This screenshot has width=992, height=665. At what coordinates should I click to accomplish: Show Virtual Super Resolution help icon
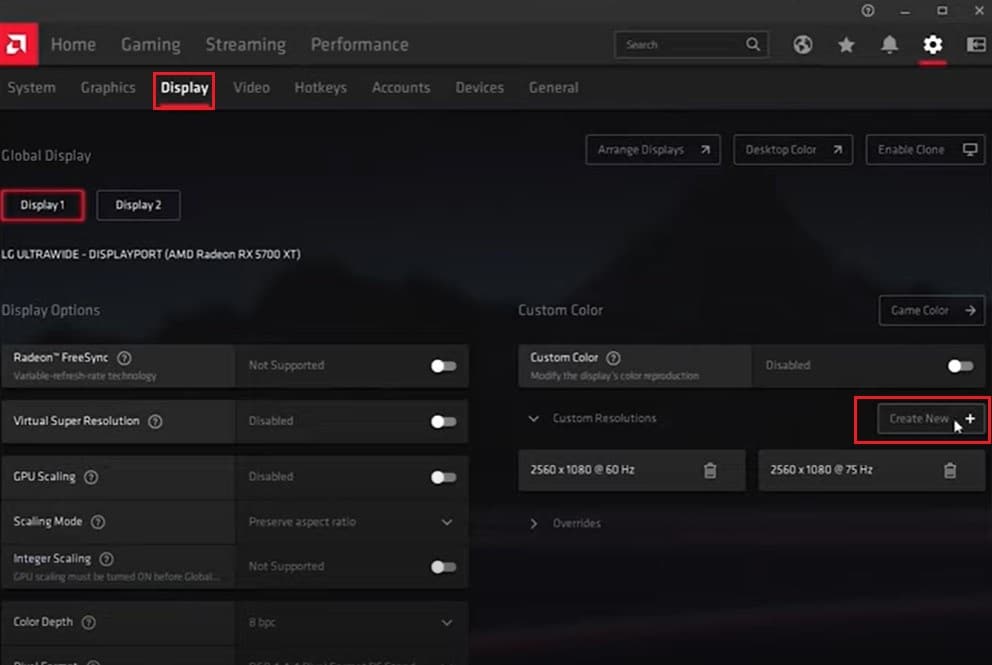pos(155,421)
